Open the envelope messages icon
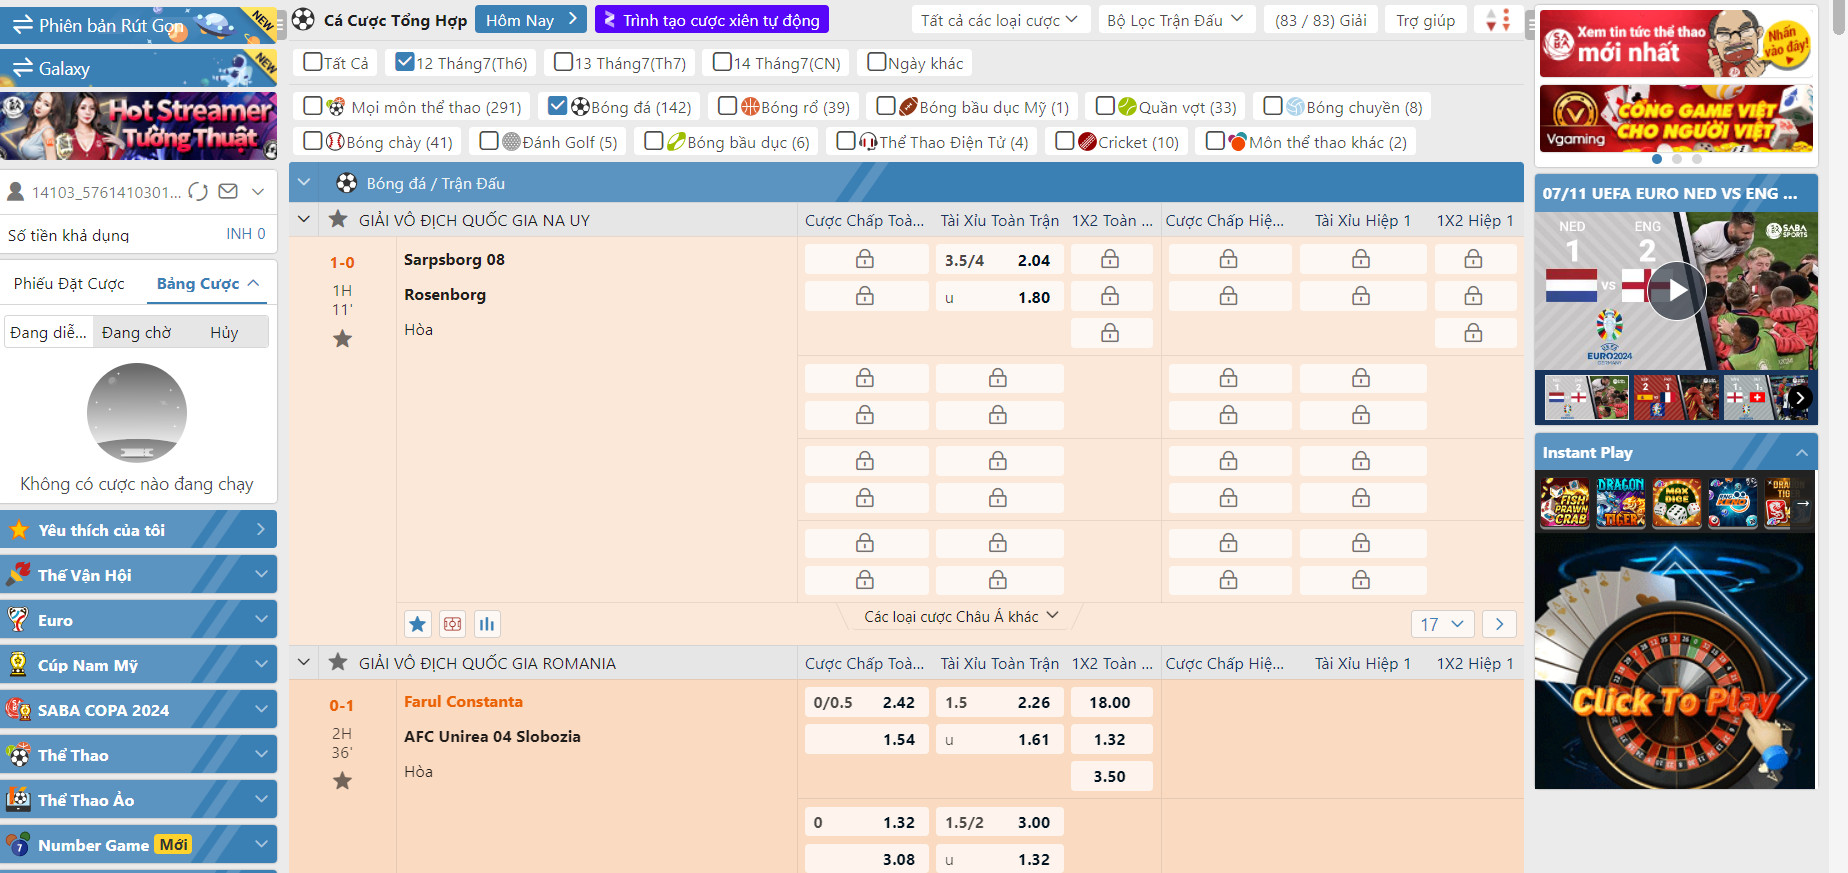The height and width of the screenshot is (873, 1848). click(x=228, y=191)
